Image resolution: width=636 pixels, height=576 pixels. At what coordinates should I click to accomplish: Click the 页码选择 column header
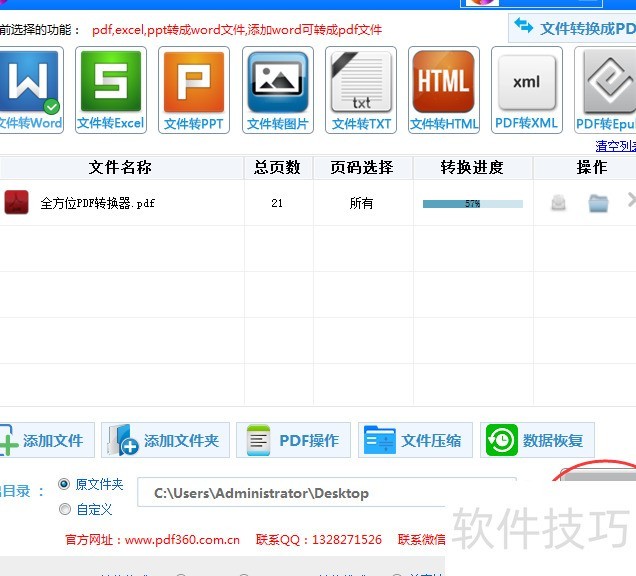[362, 167]
